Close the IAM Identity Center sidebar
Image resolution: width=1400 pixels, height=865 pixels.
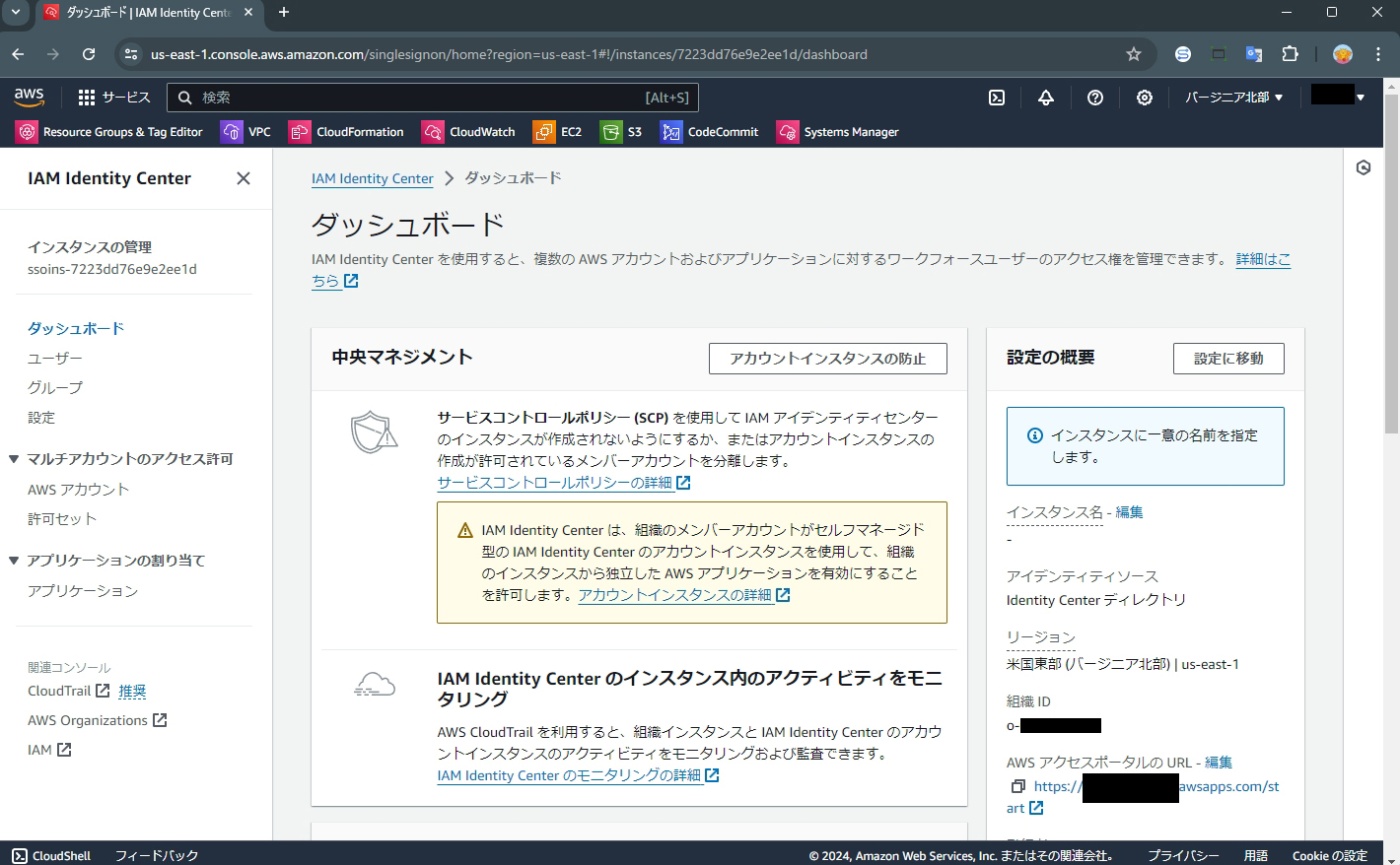[243, 178]
